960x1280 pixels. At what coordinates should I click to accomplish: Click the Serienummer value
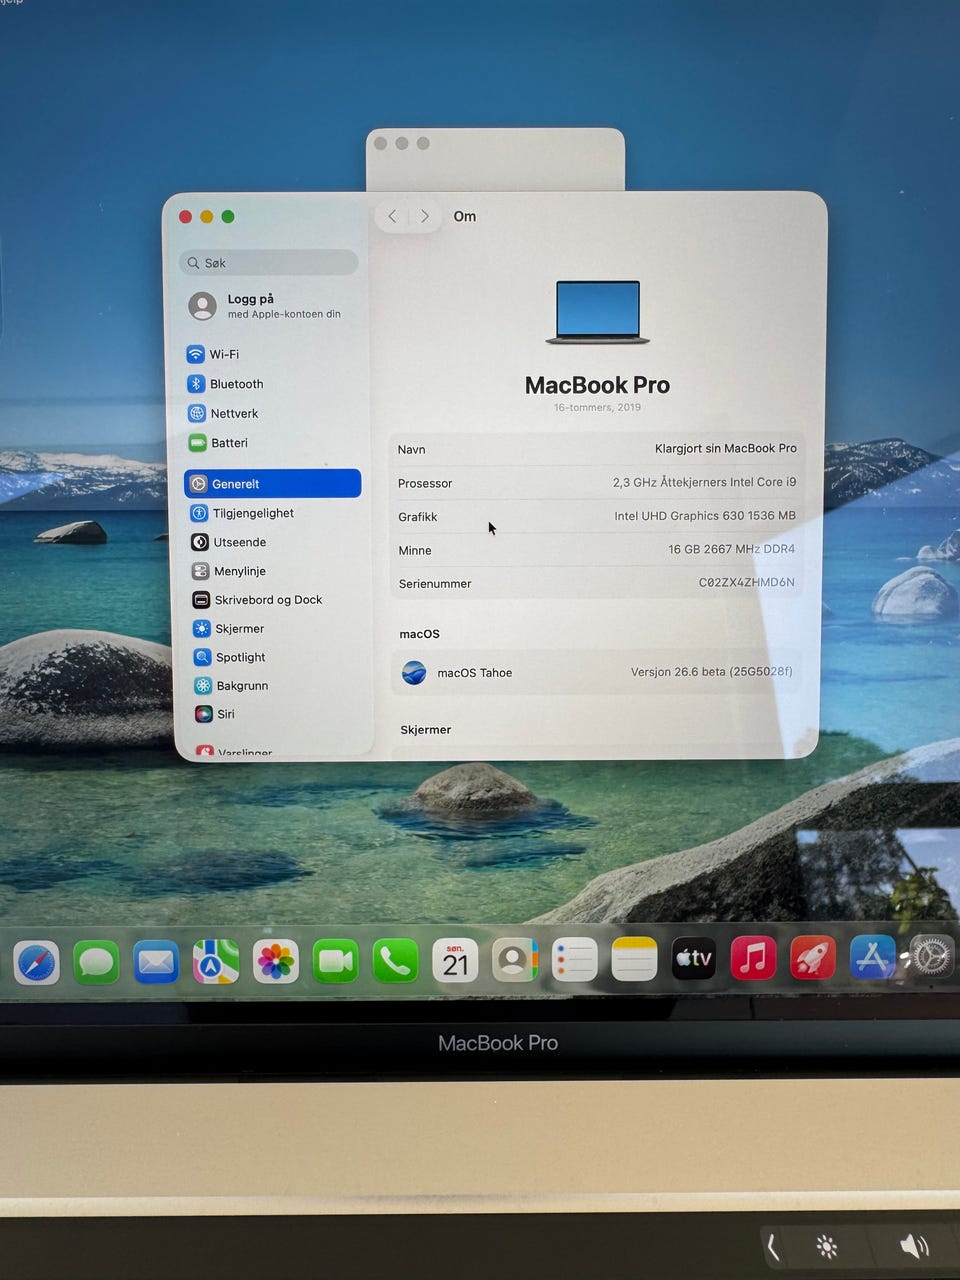tap(746, 582)
